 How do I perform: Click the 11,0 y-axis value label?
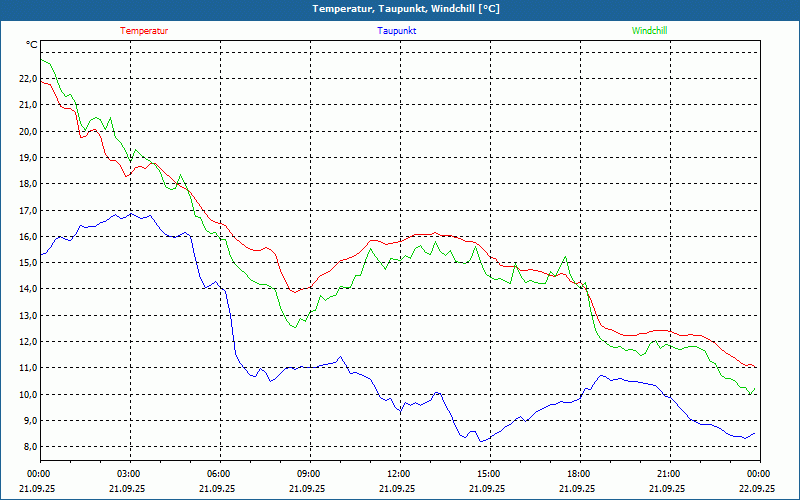[x=27, y=368]
